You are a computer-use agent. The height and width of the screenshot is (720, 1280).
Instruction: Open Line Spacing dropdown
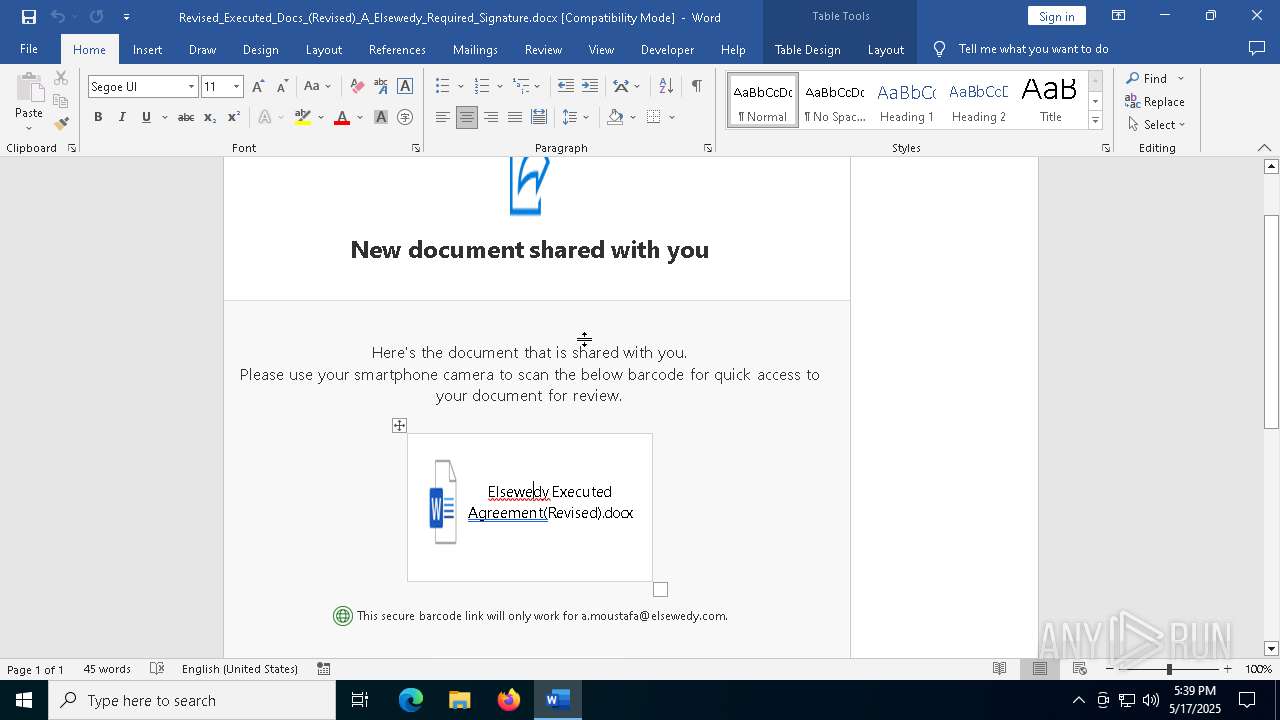[575, 117]
